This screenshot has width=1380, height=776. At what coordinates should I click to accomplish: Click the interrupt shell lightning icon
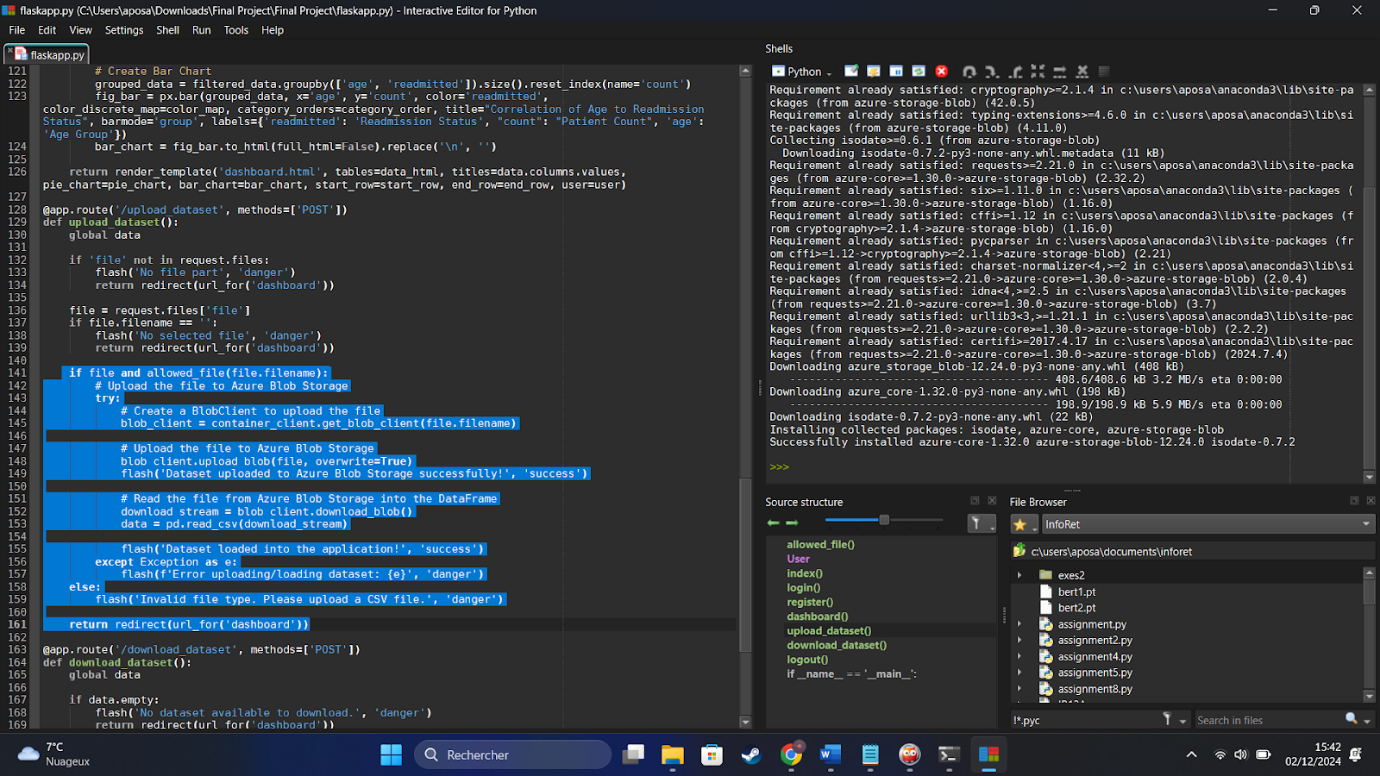(x=874, y=72)
